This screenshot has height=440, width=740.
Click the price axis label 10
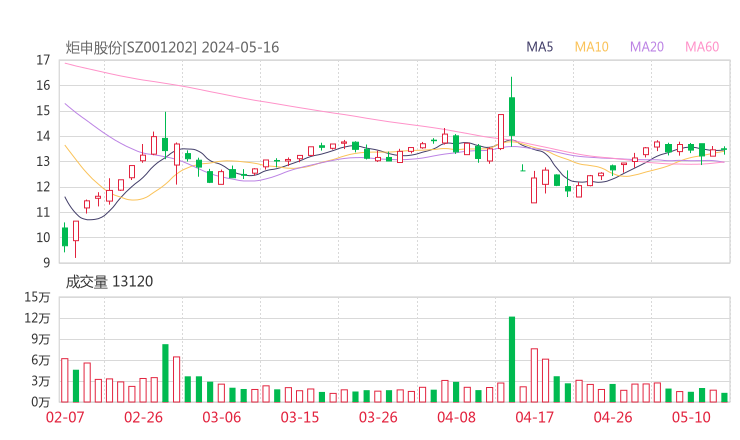[x=43, y=237]
